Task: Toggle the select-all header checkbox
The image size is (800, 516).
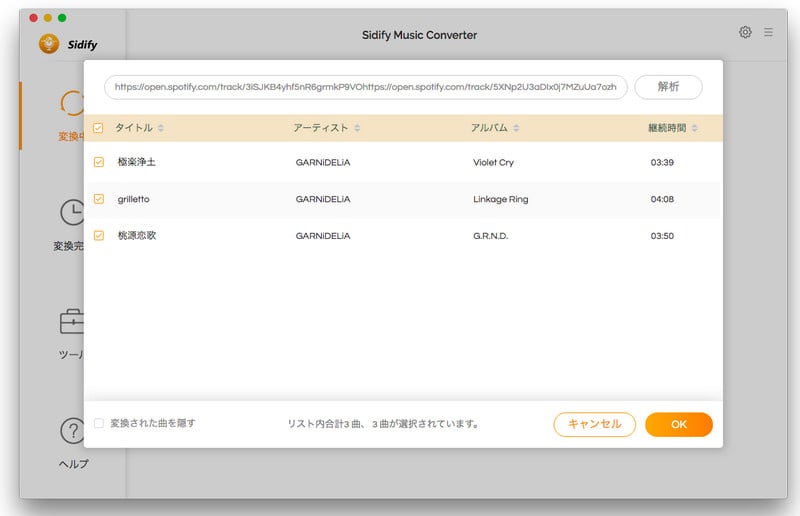Action: (x=98, y=128)
